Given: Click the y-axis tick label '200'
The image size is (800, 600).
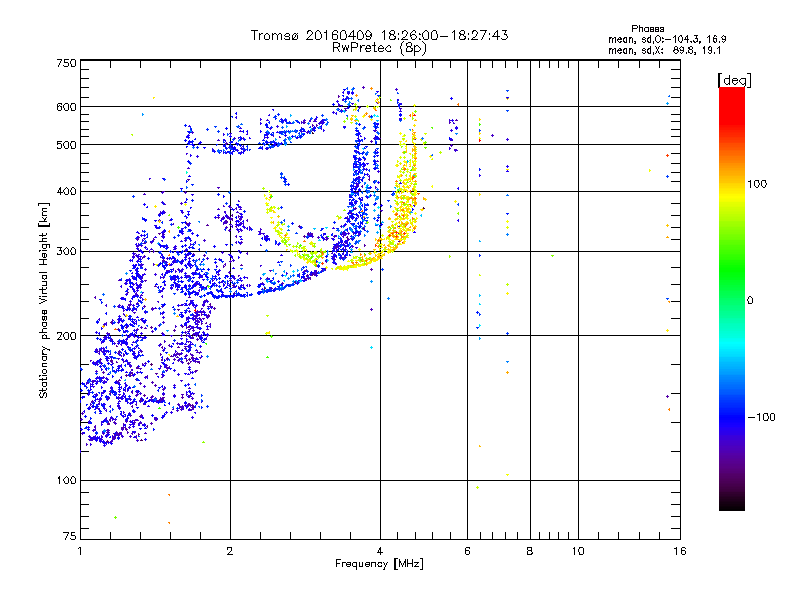Looking at the screenshot, I should tap(66, 336).
